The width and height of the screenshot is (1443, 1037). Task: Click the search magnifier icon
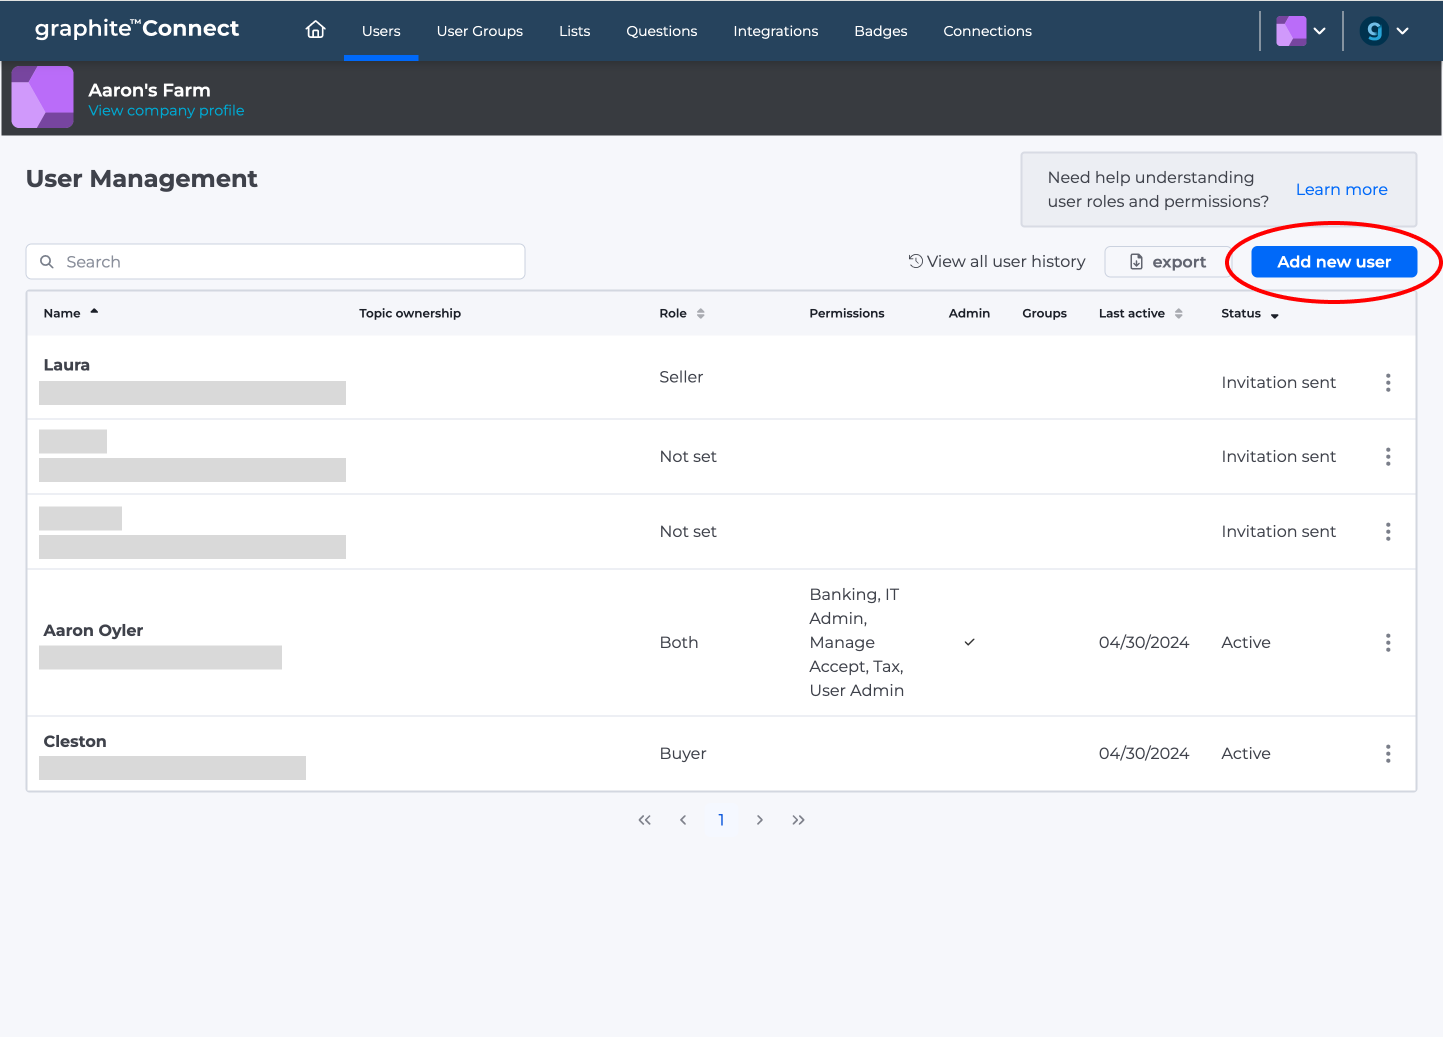click(x=47, y=262)
